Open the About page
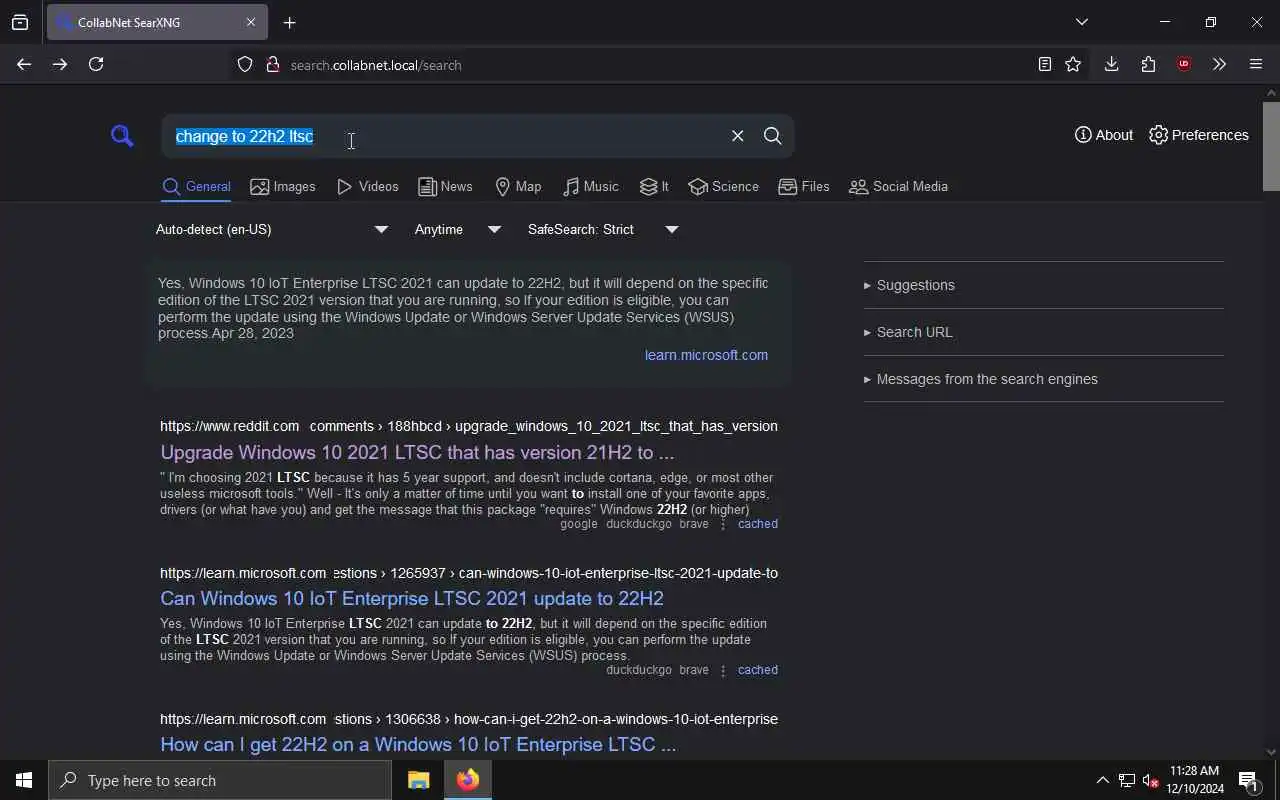The image size is (1280, 800). click(1104, 135)
